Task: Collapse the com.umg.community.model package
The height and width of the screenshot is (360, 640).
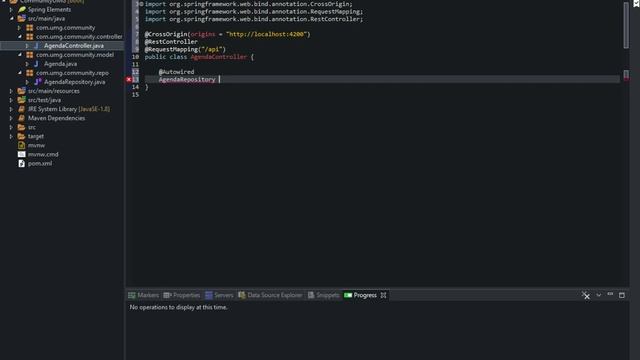Action: 19,55
